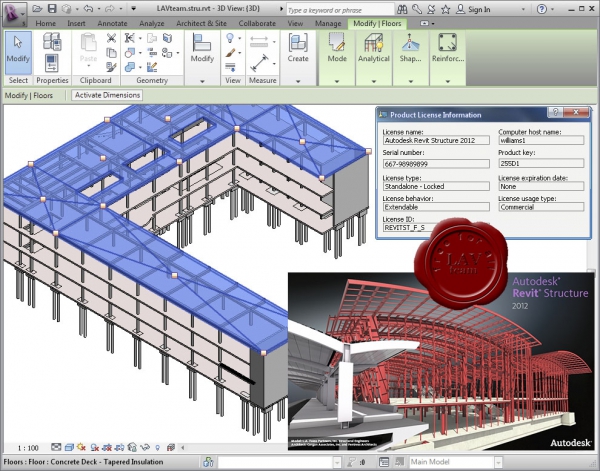Open the Architect & Site tab

click(201, 23)
